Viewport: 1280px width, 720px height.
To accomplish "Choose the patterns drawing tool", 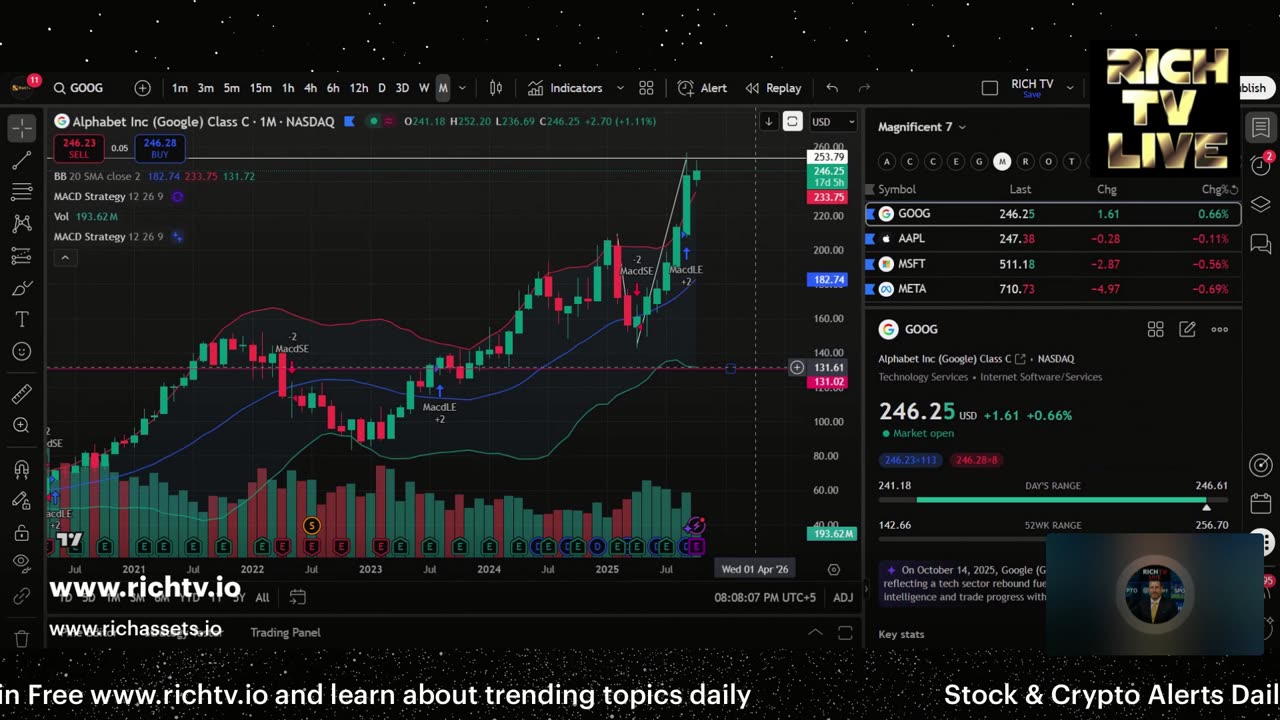I will click(x=21, y=224).
